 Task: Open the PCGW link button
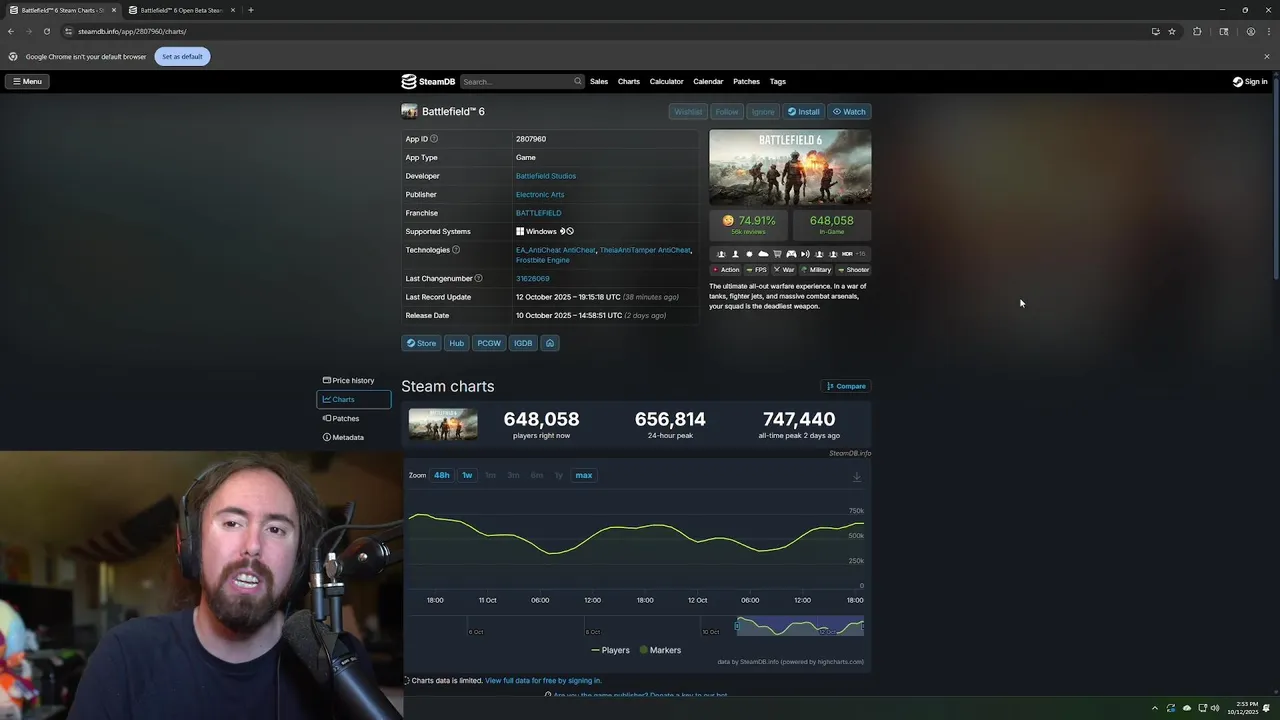coord(489,343)
